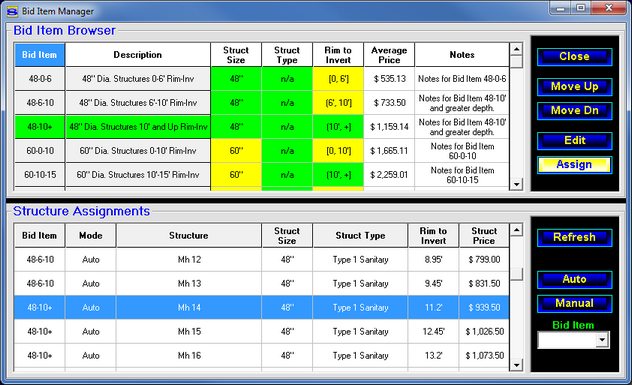Click average price $ 2,259.01
Screen dimensions: 632x385
(389, 175)
